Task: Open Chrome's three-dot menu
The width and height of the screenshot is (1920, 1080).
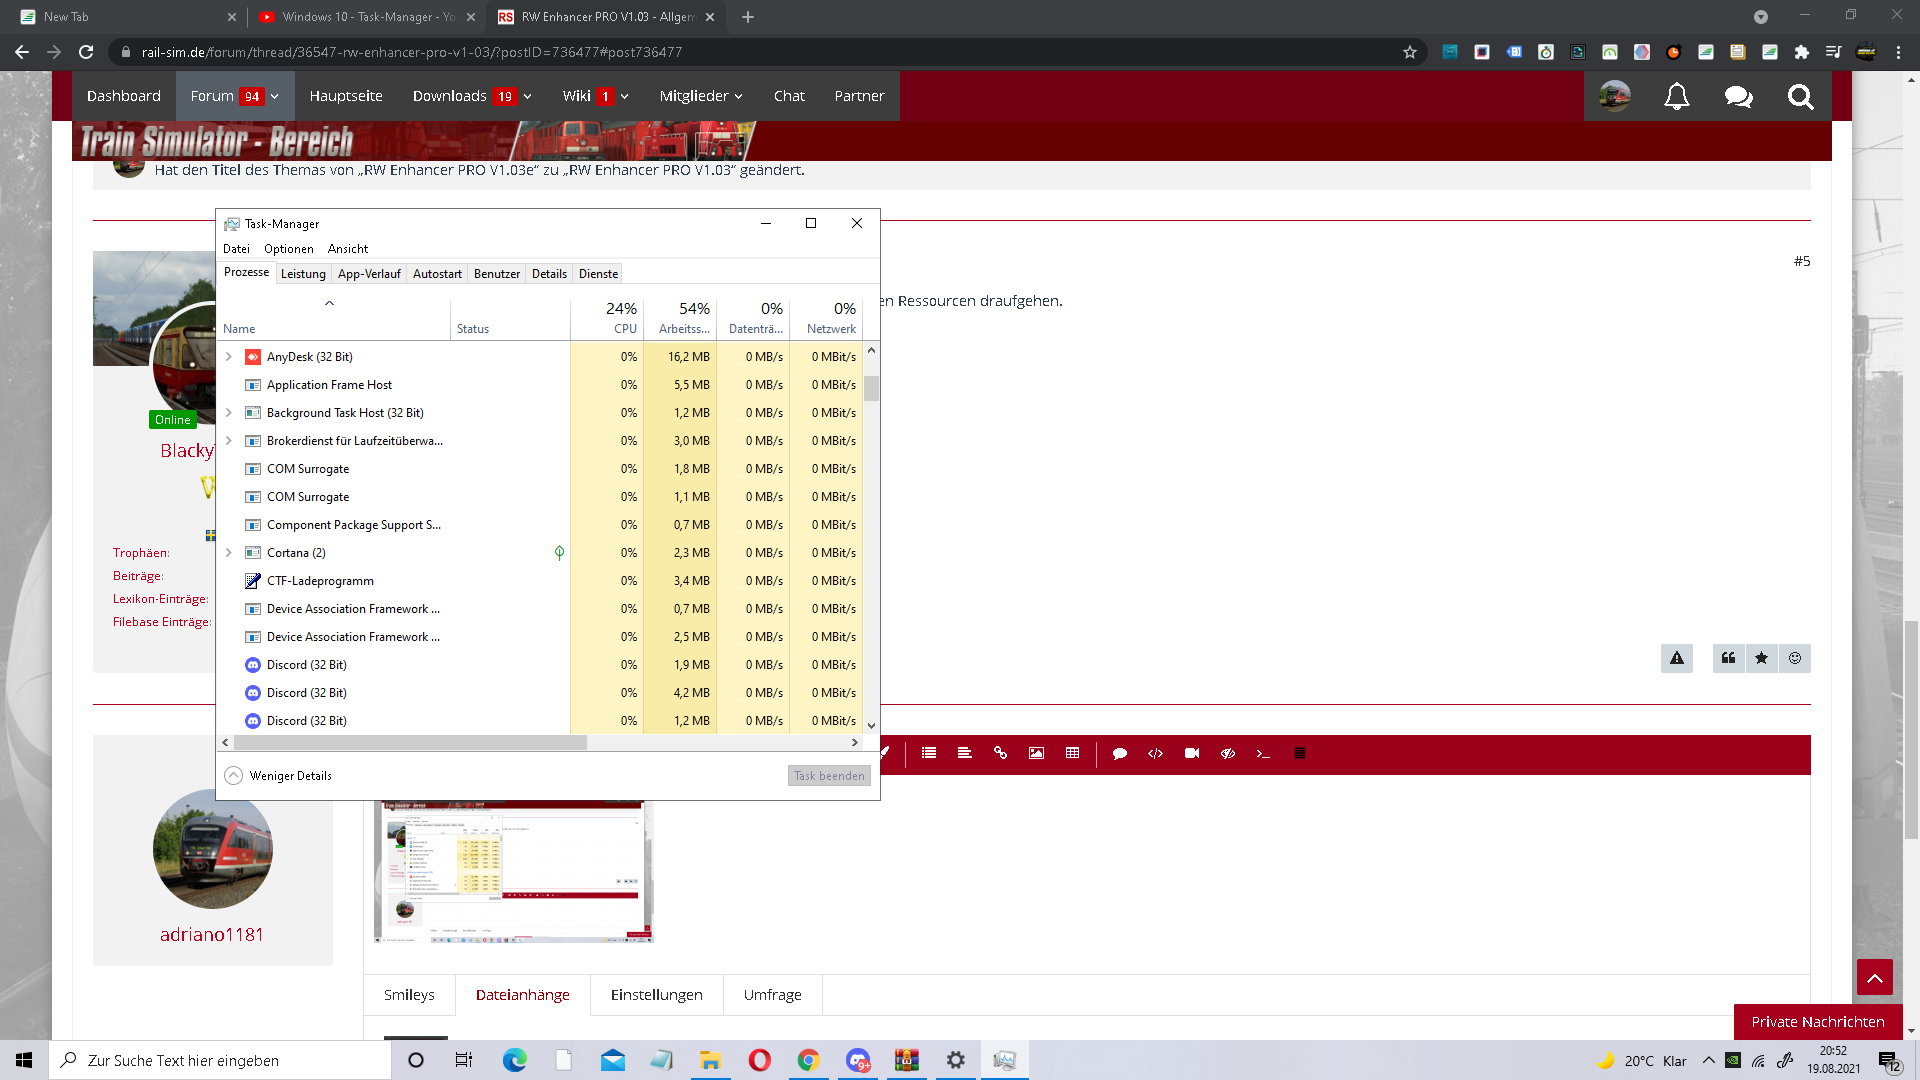Action: [1898, 52]
